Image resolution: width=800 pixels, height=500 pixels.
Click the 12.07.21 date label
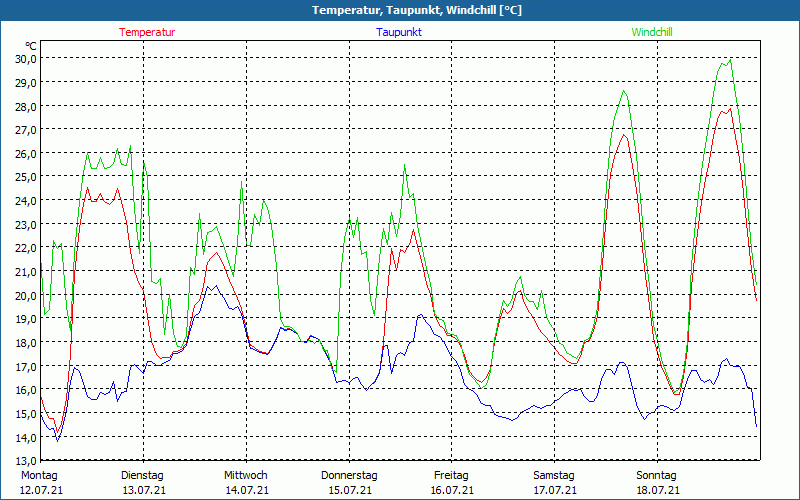coord(41,490)
